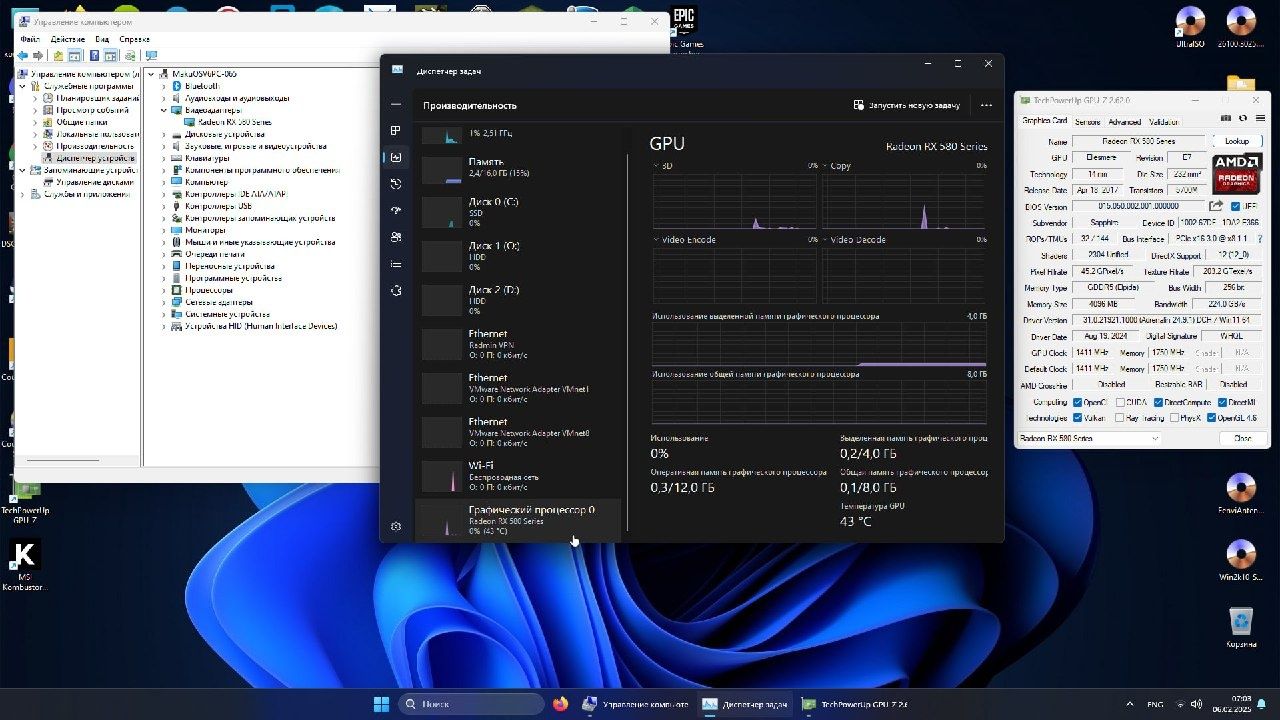This screenshot has width=1280, height=720.
Task: Open Services icon in Task Manager sidebar
Action: 396,291
